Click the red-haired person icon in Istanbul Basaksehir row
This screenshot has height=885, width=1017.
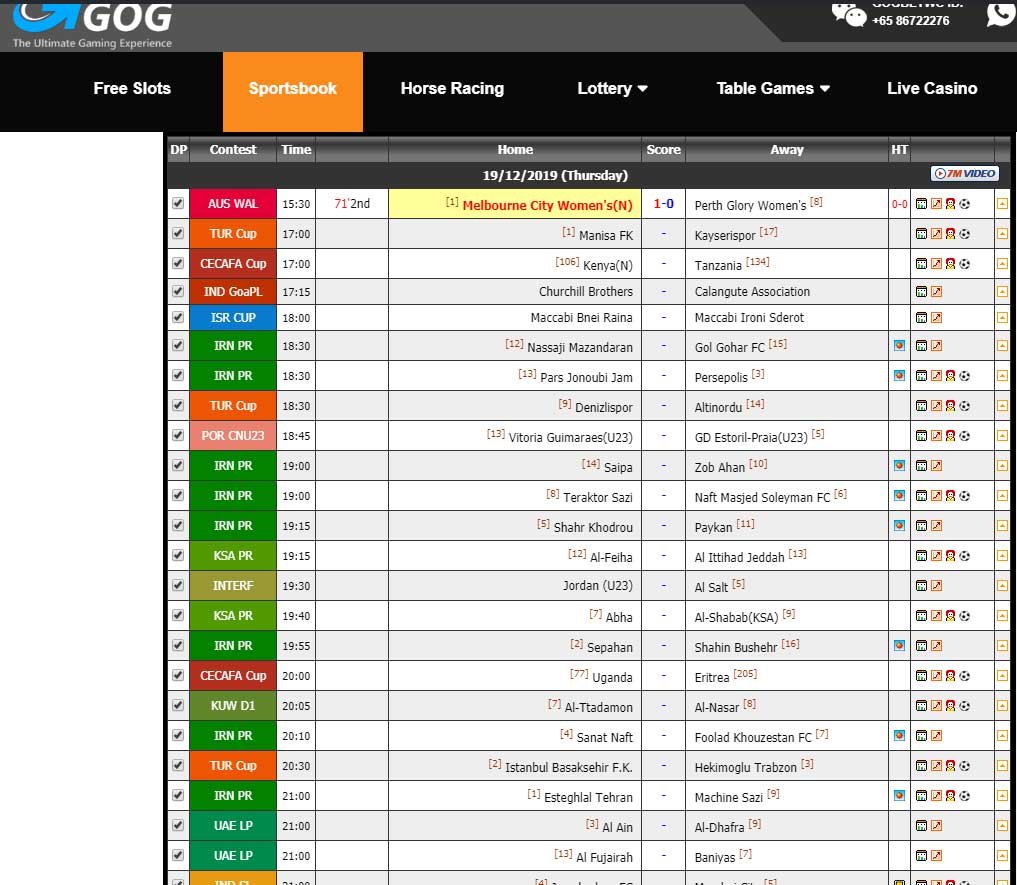click(x=950, y=766)
